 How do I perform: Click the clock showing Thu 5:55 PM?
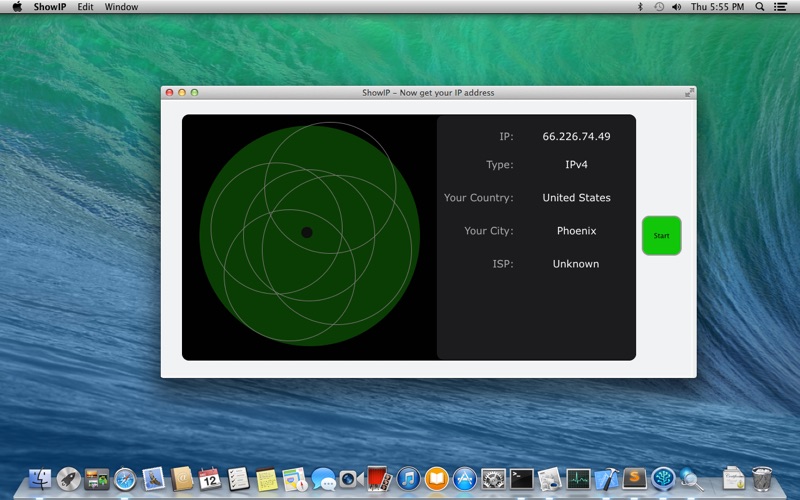(x=717, y=7)
